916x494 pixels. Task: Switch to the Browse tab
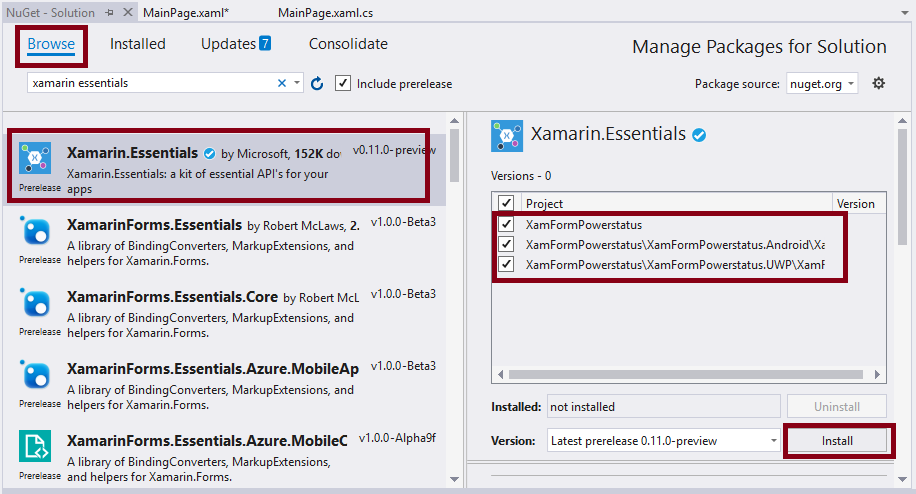point(51,44)
